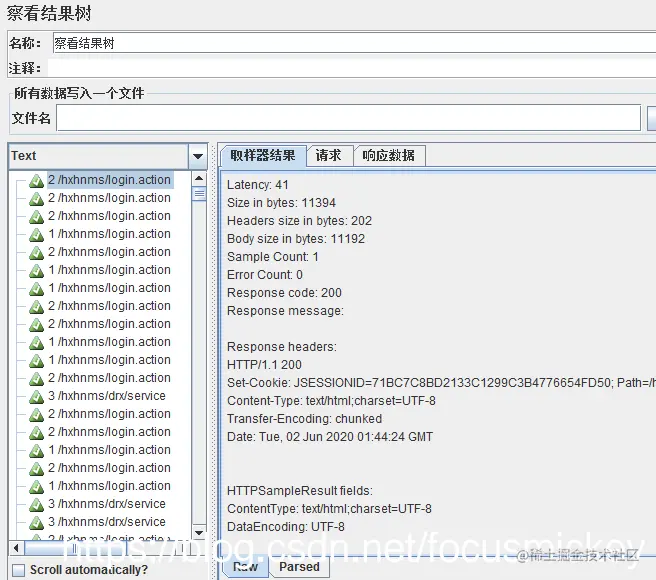This screenshot has height=580, width=656.
Task: Open the 请求 tab
Action: tap(329, 156)
